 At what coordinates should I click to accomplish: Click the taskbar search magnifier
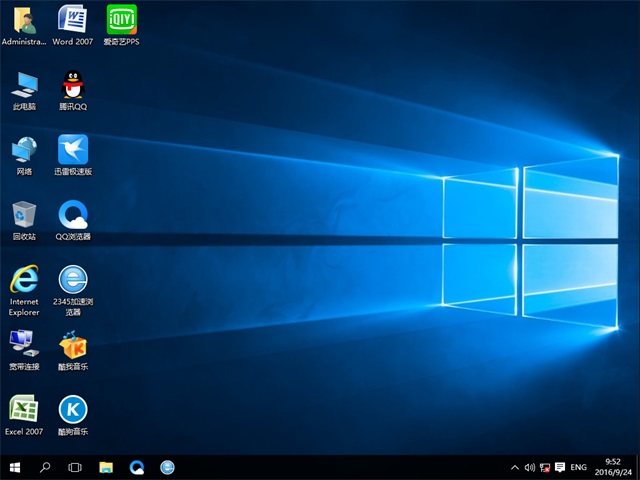[45, 467]
